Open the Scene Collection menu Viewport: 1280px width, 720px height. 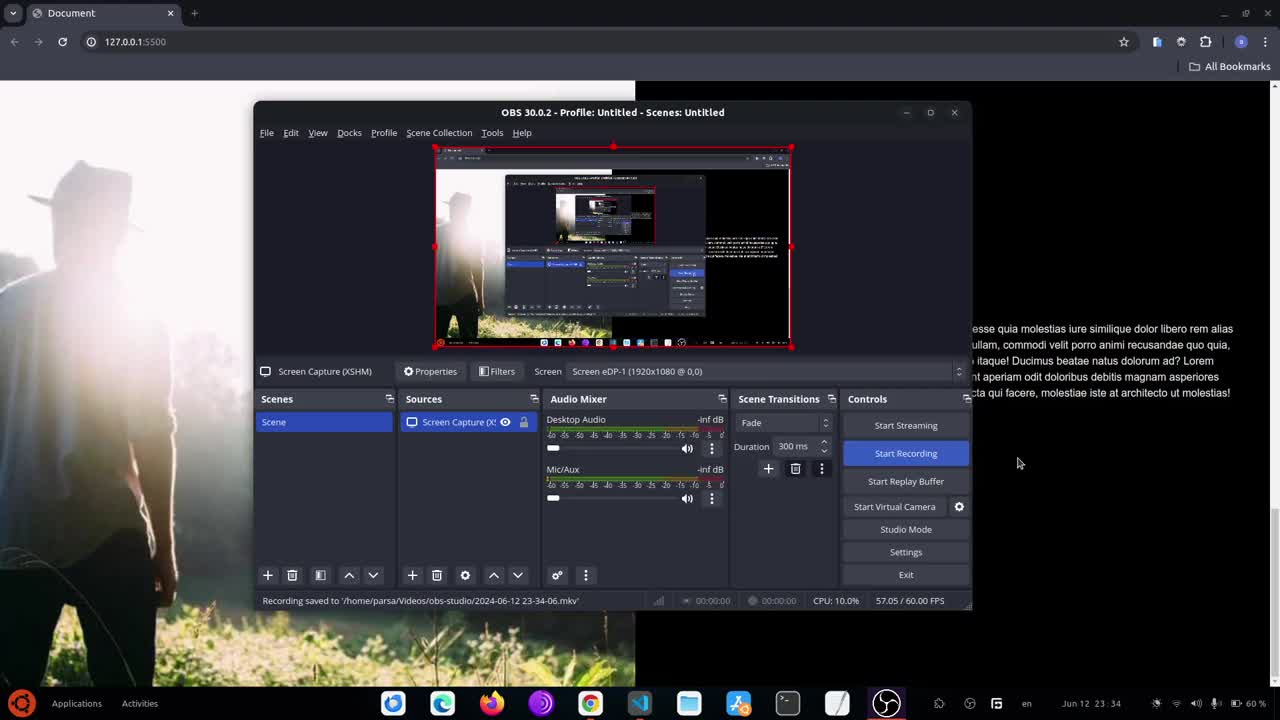439,133
